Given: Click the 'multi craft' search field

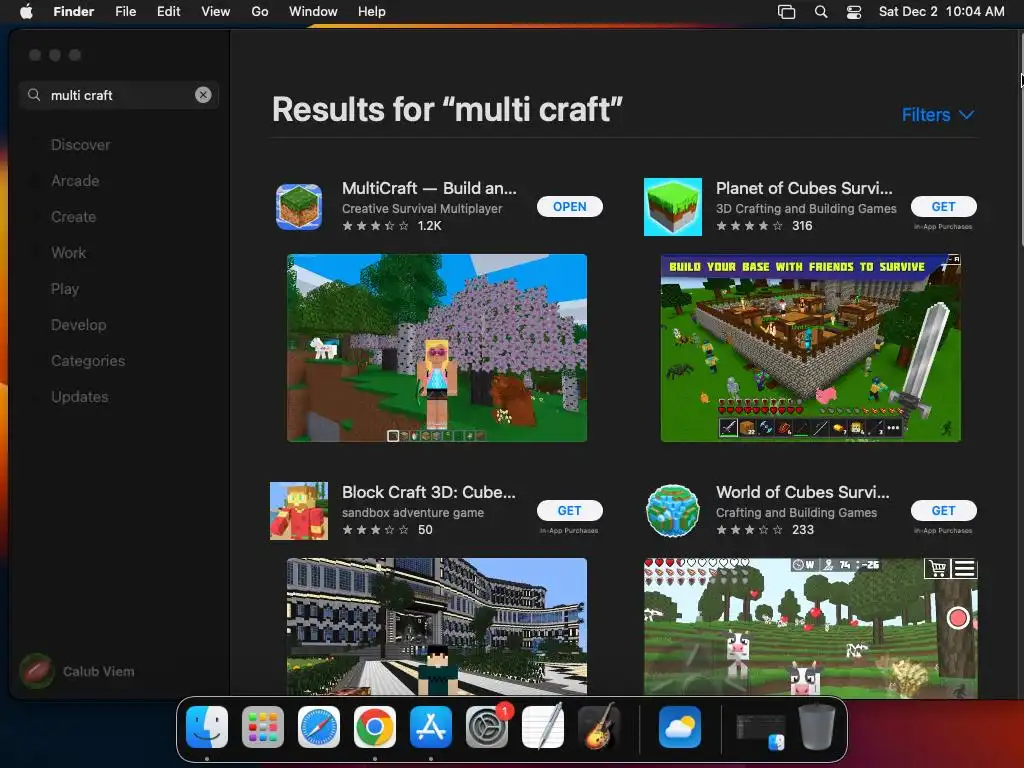Looking at the screenshot, I should 119,95.
